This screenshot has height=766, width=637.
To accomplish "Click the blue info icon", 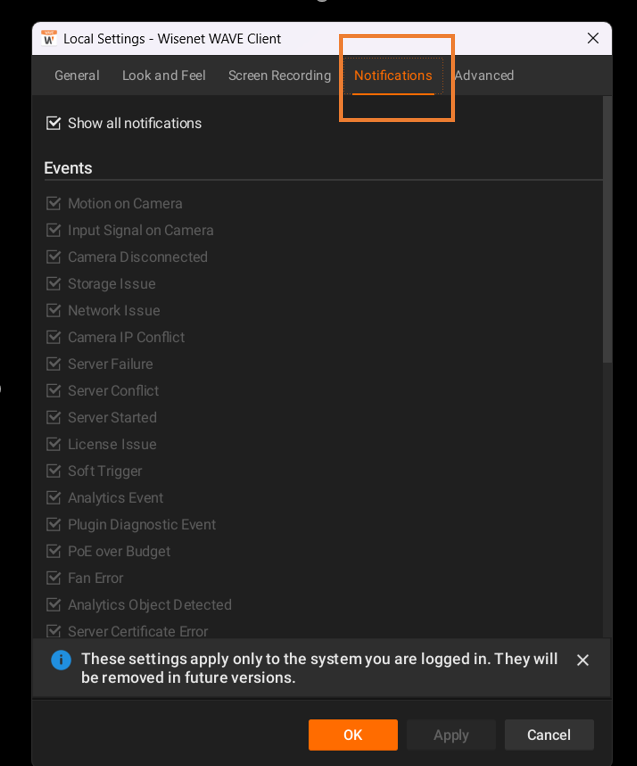I will 61,660.
